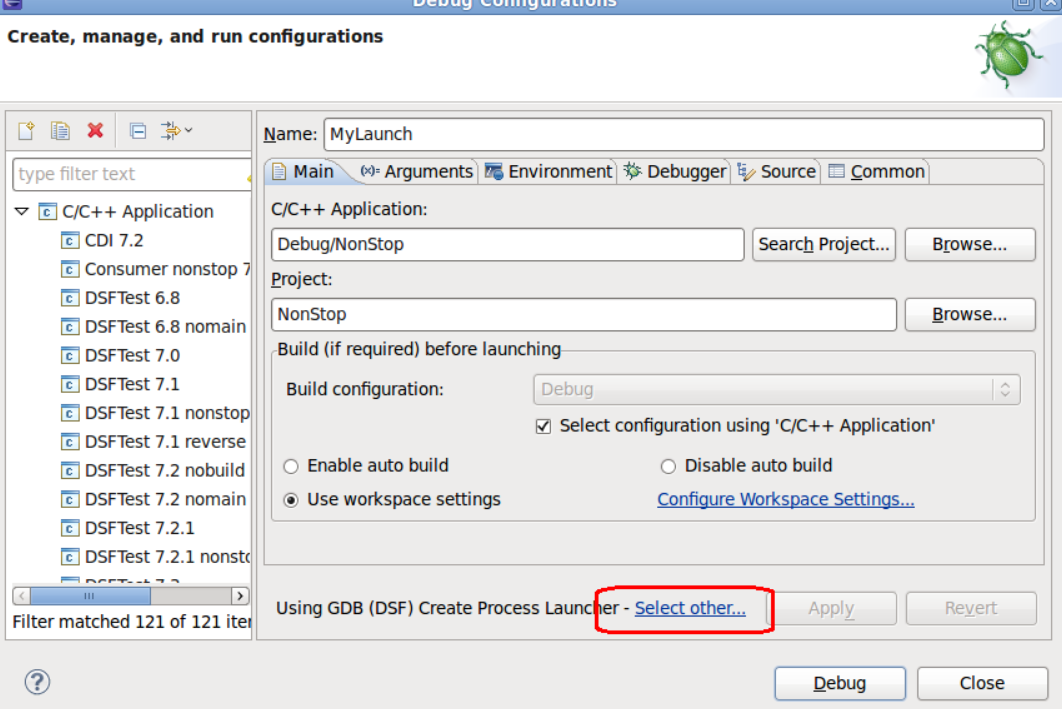This screenshot has width=1062, height=709.
Task: Click the green bug debug image
Action: [x=1007, y=56]
